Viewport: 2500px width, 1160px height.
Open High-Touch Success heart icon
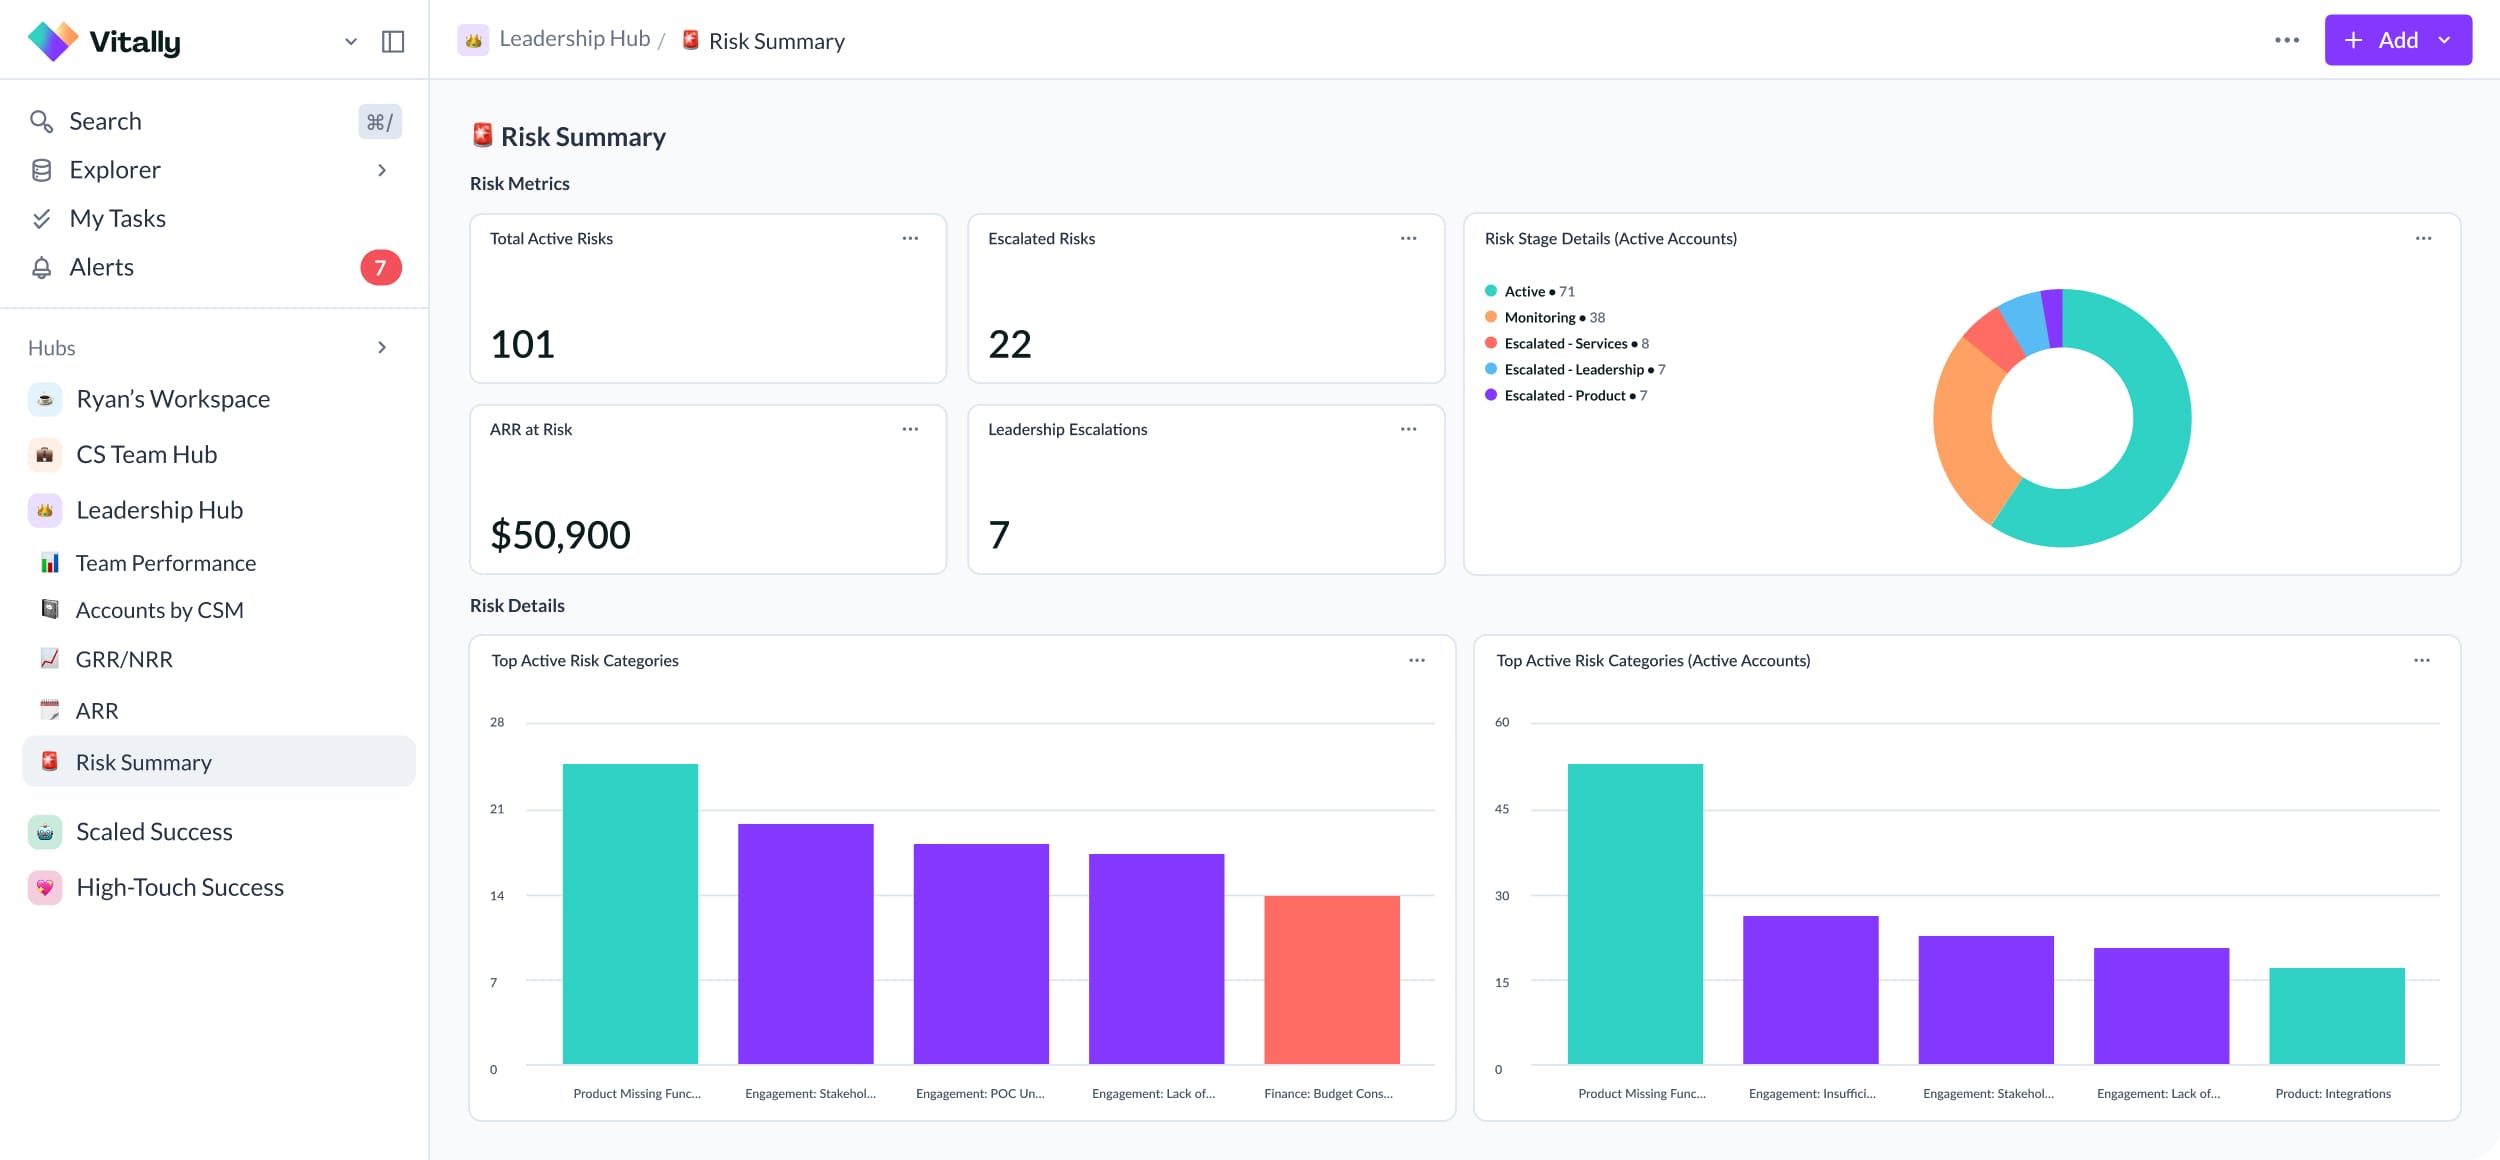click(x=45, y=888)
